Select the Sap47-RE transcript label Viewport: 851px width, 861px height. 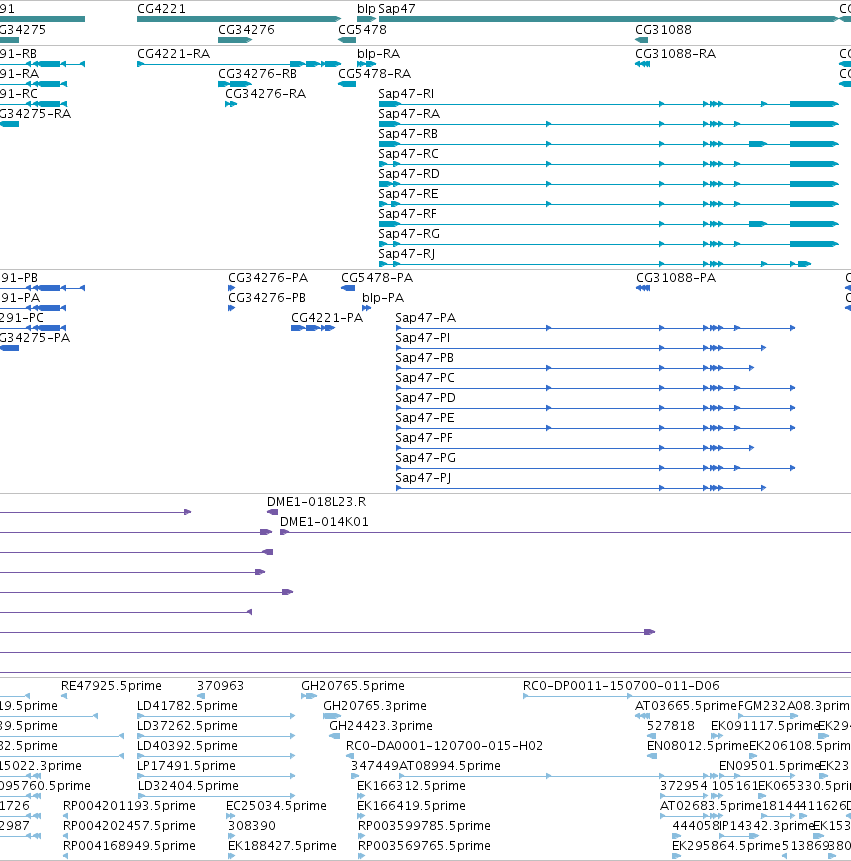[x=408, y=194]
